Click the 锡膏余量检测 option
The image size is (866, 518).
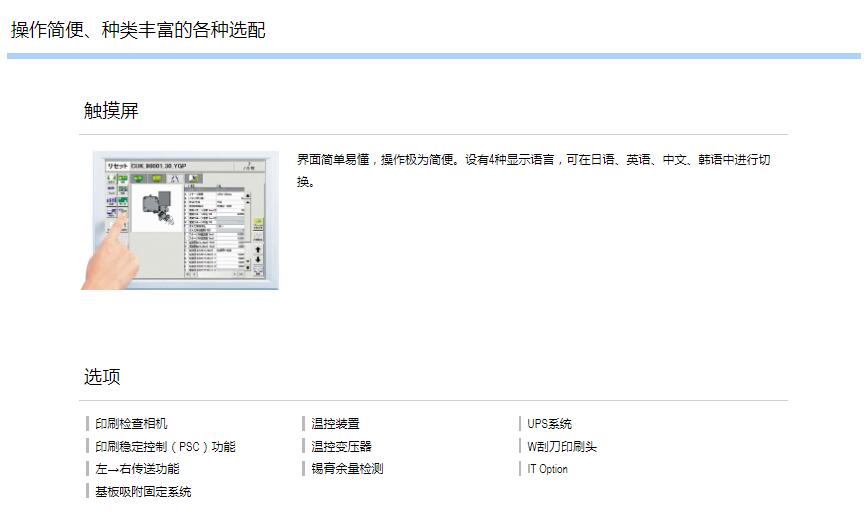tap(347, 469)
